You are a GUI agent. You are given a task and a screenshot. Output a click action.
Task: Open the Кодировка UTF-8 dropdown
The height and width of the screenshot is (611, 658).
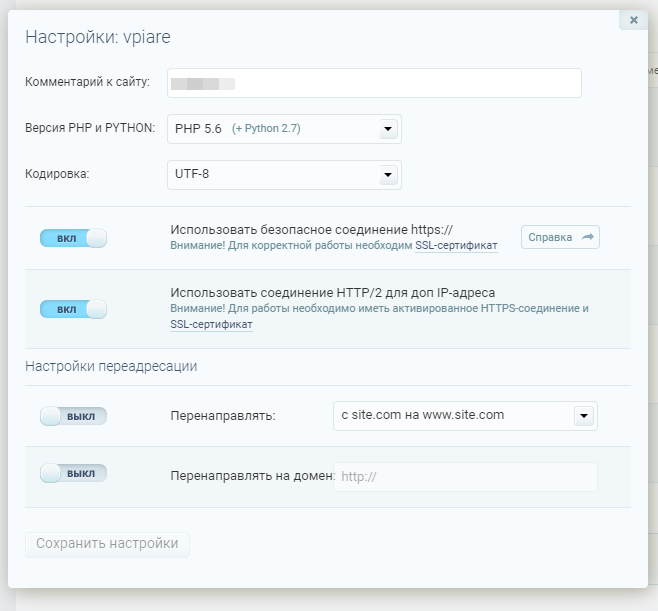(x=283, y=175)
